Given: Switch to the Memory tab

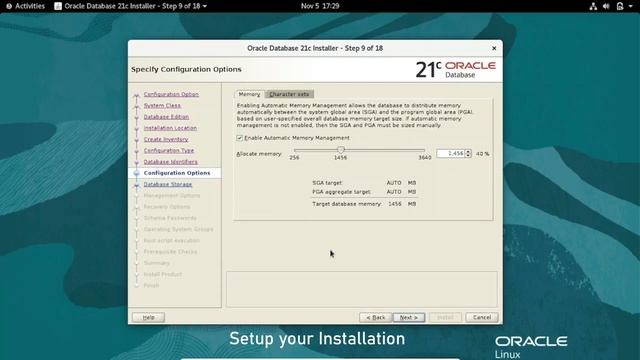Looking at the screenshot, I should [249, 94].
